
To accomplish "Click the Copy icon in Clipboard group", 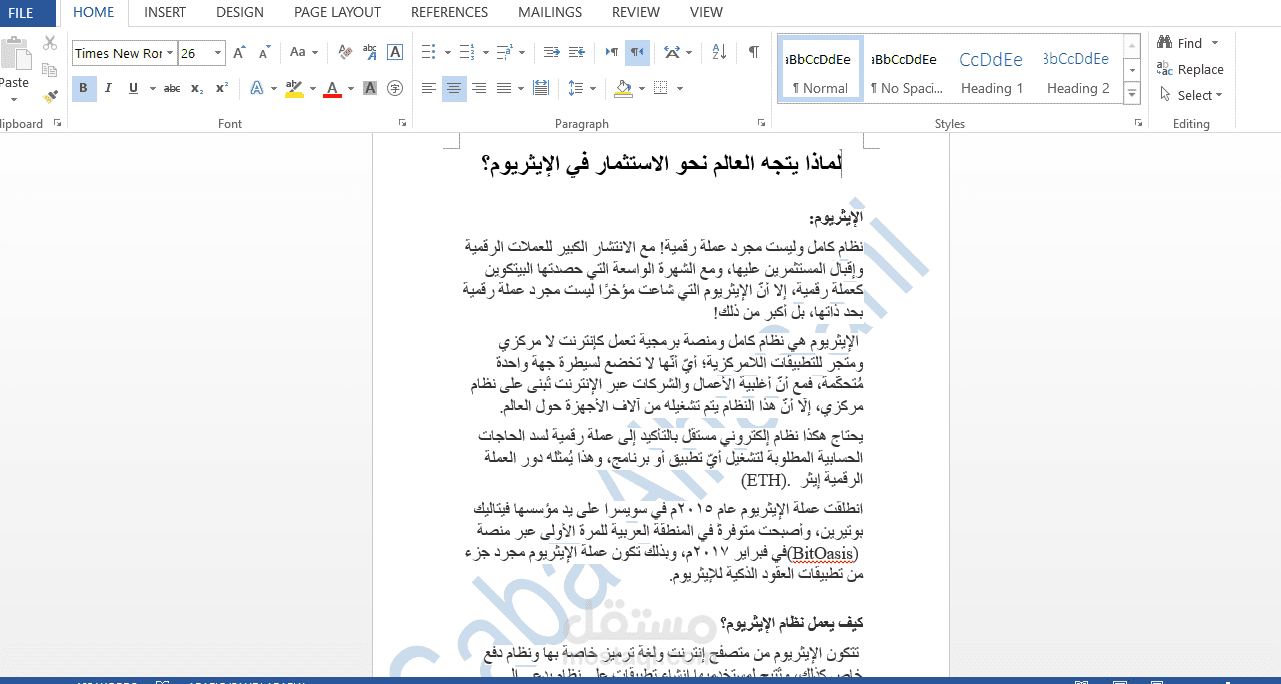I will tap(50, 70).
